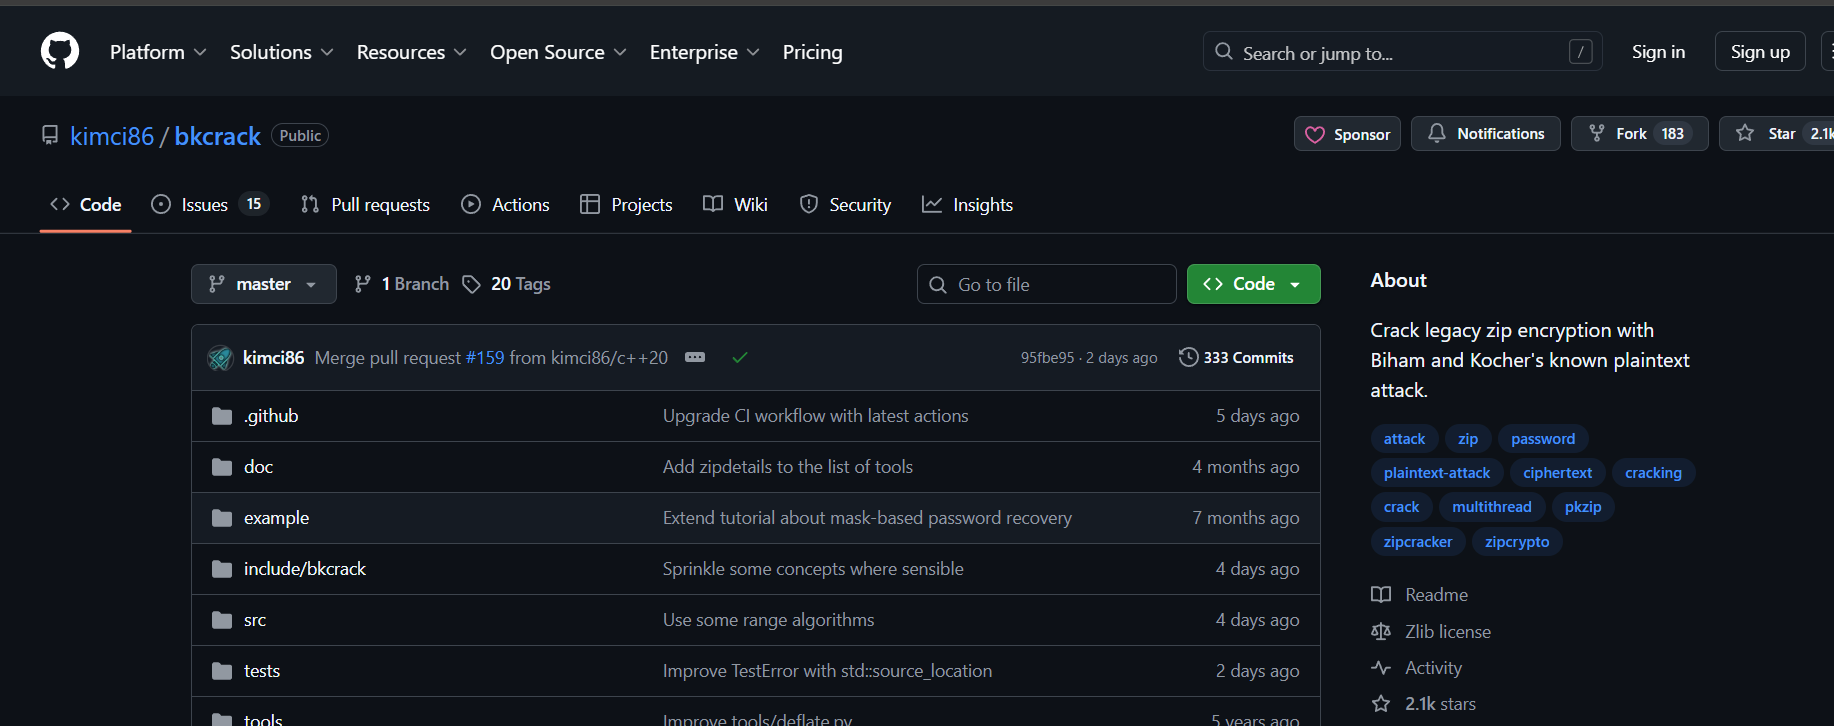The height and width of the screenshot is (726, 1834).
Task: Expand commit message with the ellipsis icon
Action: tap(695, 357)
